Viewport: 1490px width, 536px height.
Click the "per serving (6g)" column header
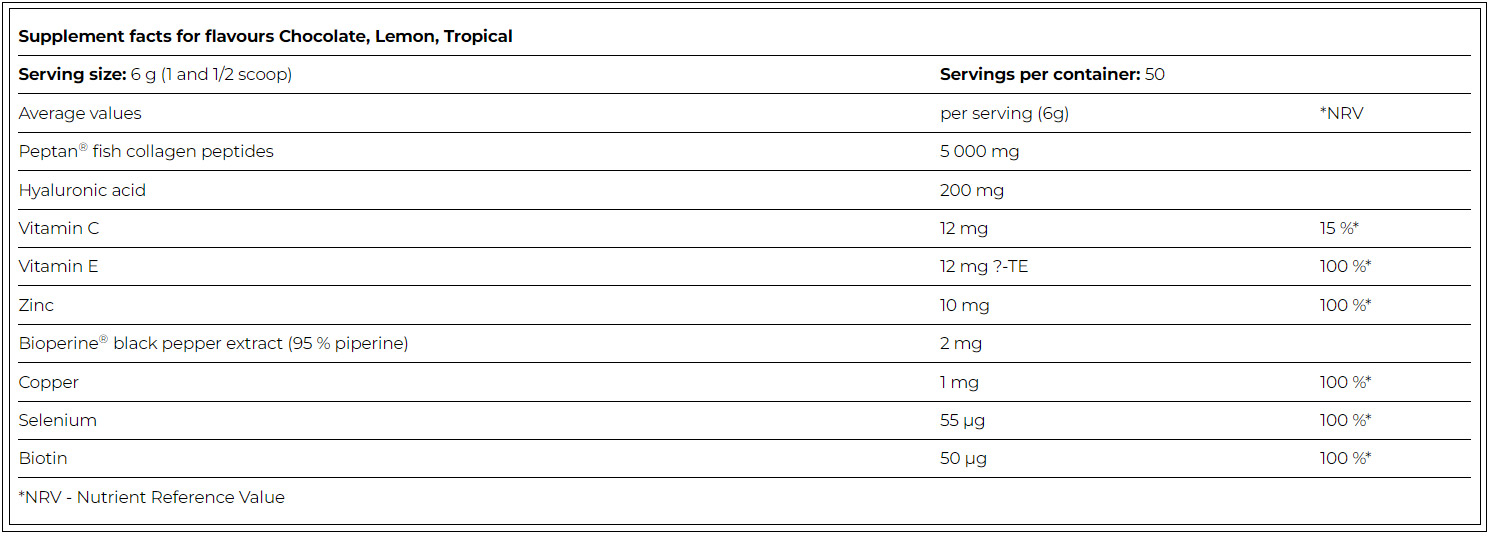point(1004,113)
